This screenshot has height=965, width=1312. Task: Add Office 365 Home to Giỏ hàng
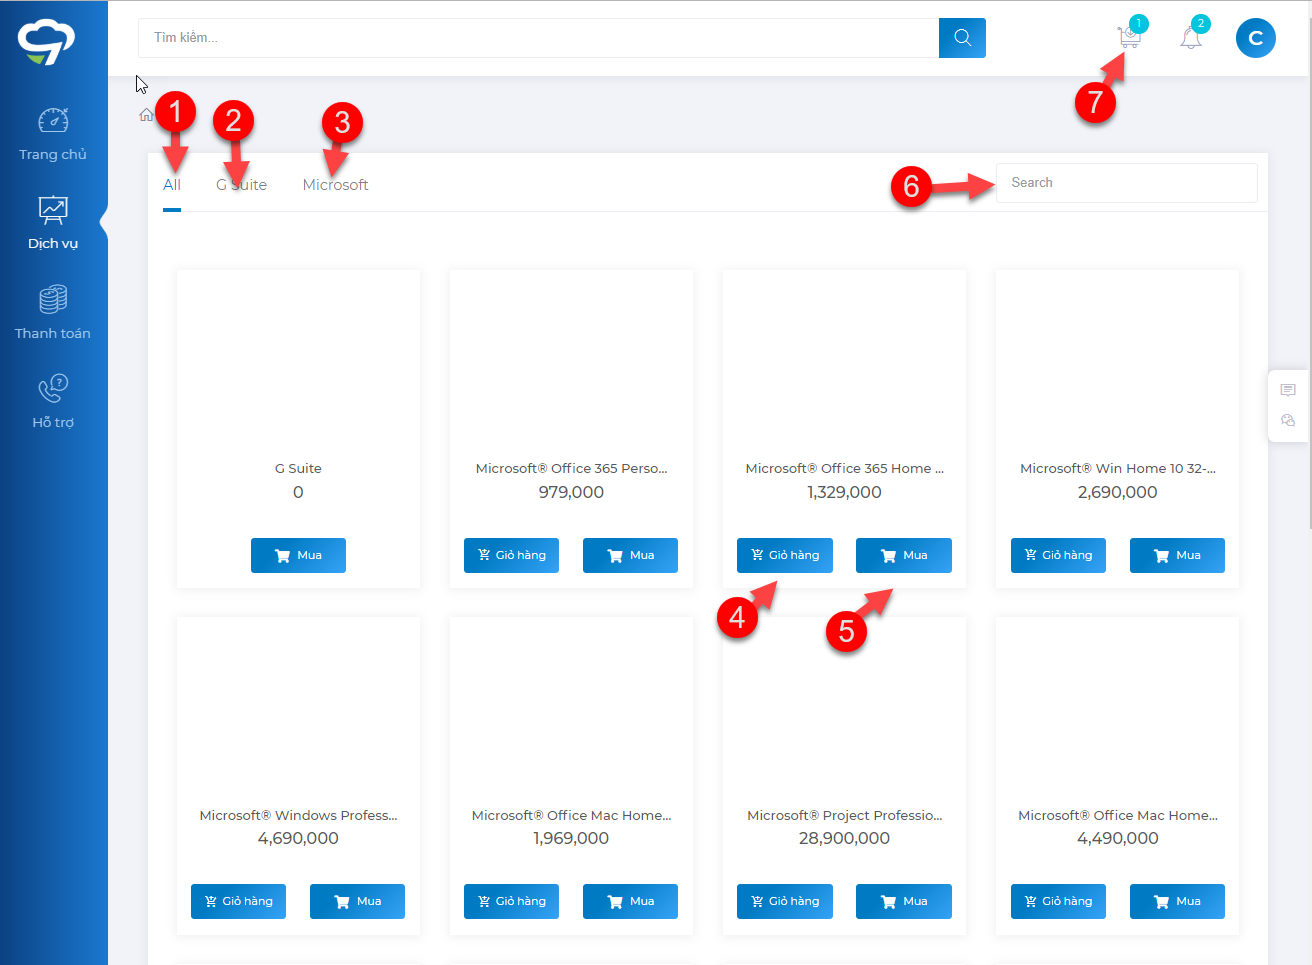click(x=784, y=555)
